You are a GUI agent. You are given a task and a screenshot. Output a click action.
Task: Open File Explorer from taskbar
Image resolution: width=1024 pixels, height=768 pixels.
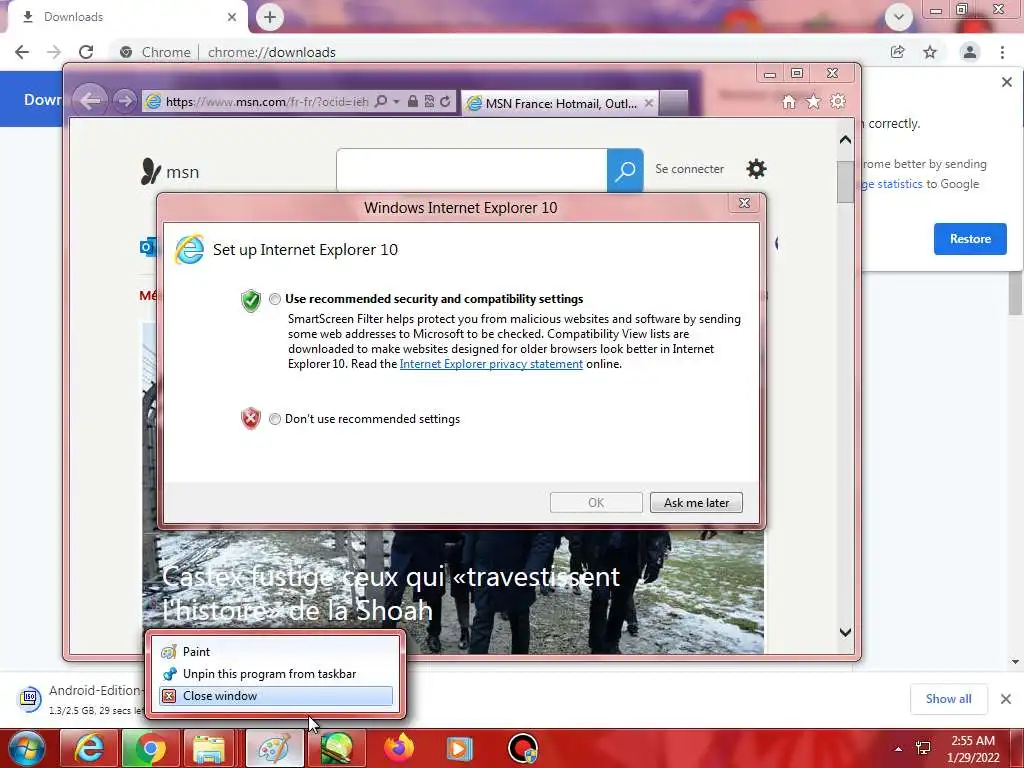click(x=209, y=748)
